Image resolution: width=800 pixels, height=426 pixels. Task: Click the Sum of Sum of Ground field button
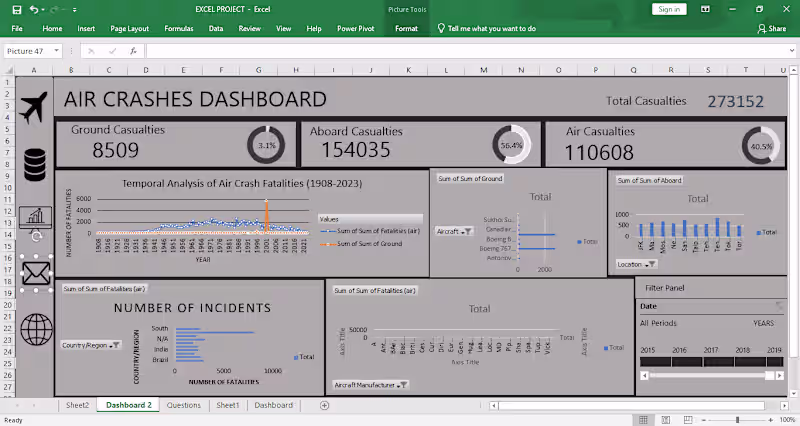(470, 179)
